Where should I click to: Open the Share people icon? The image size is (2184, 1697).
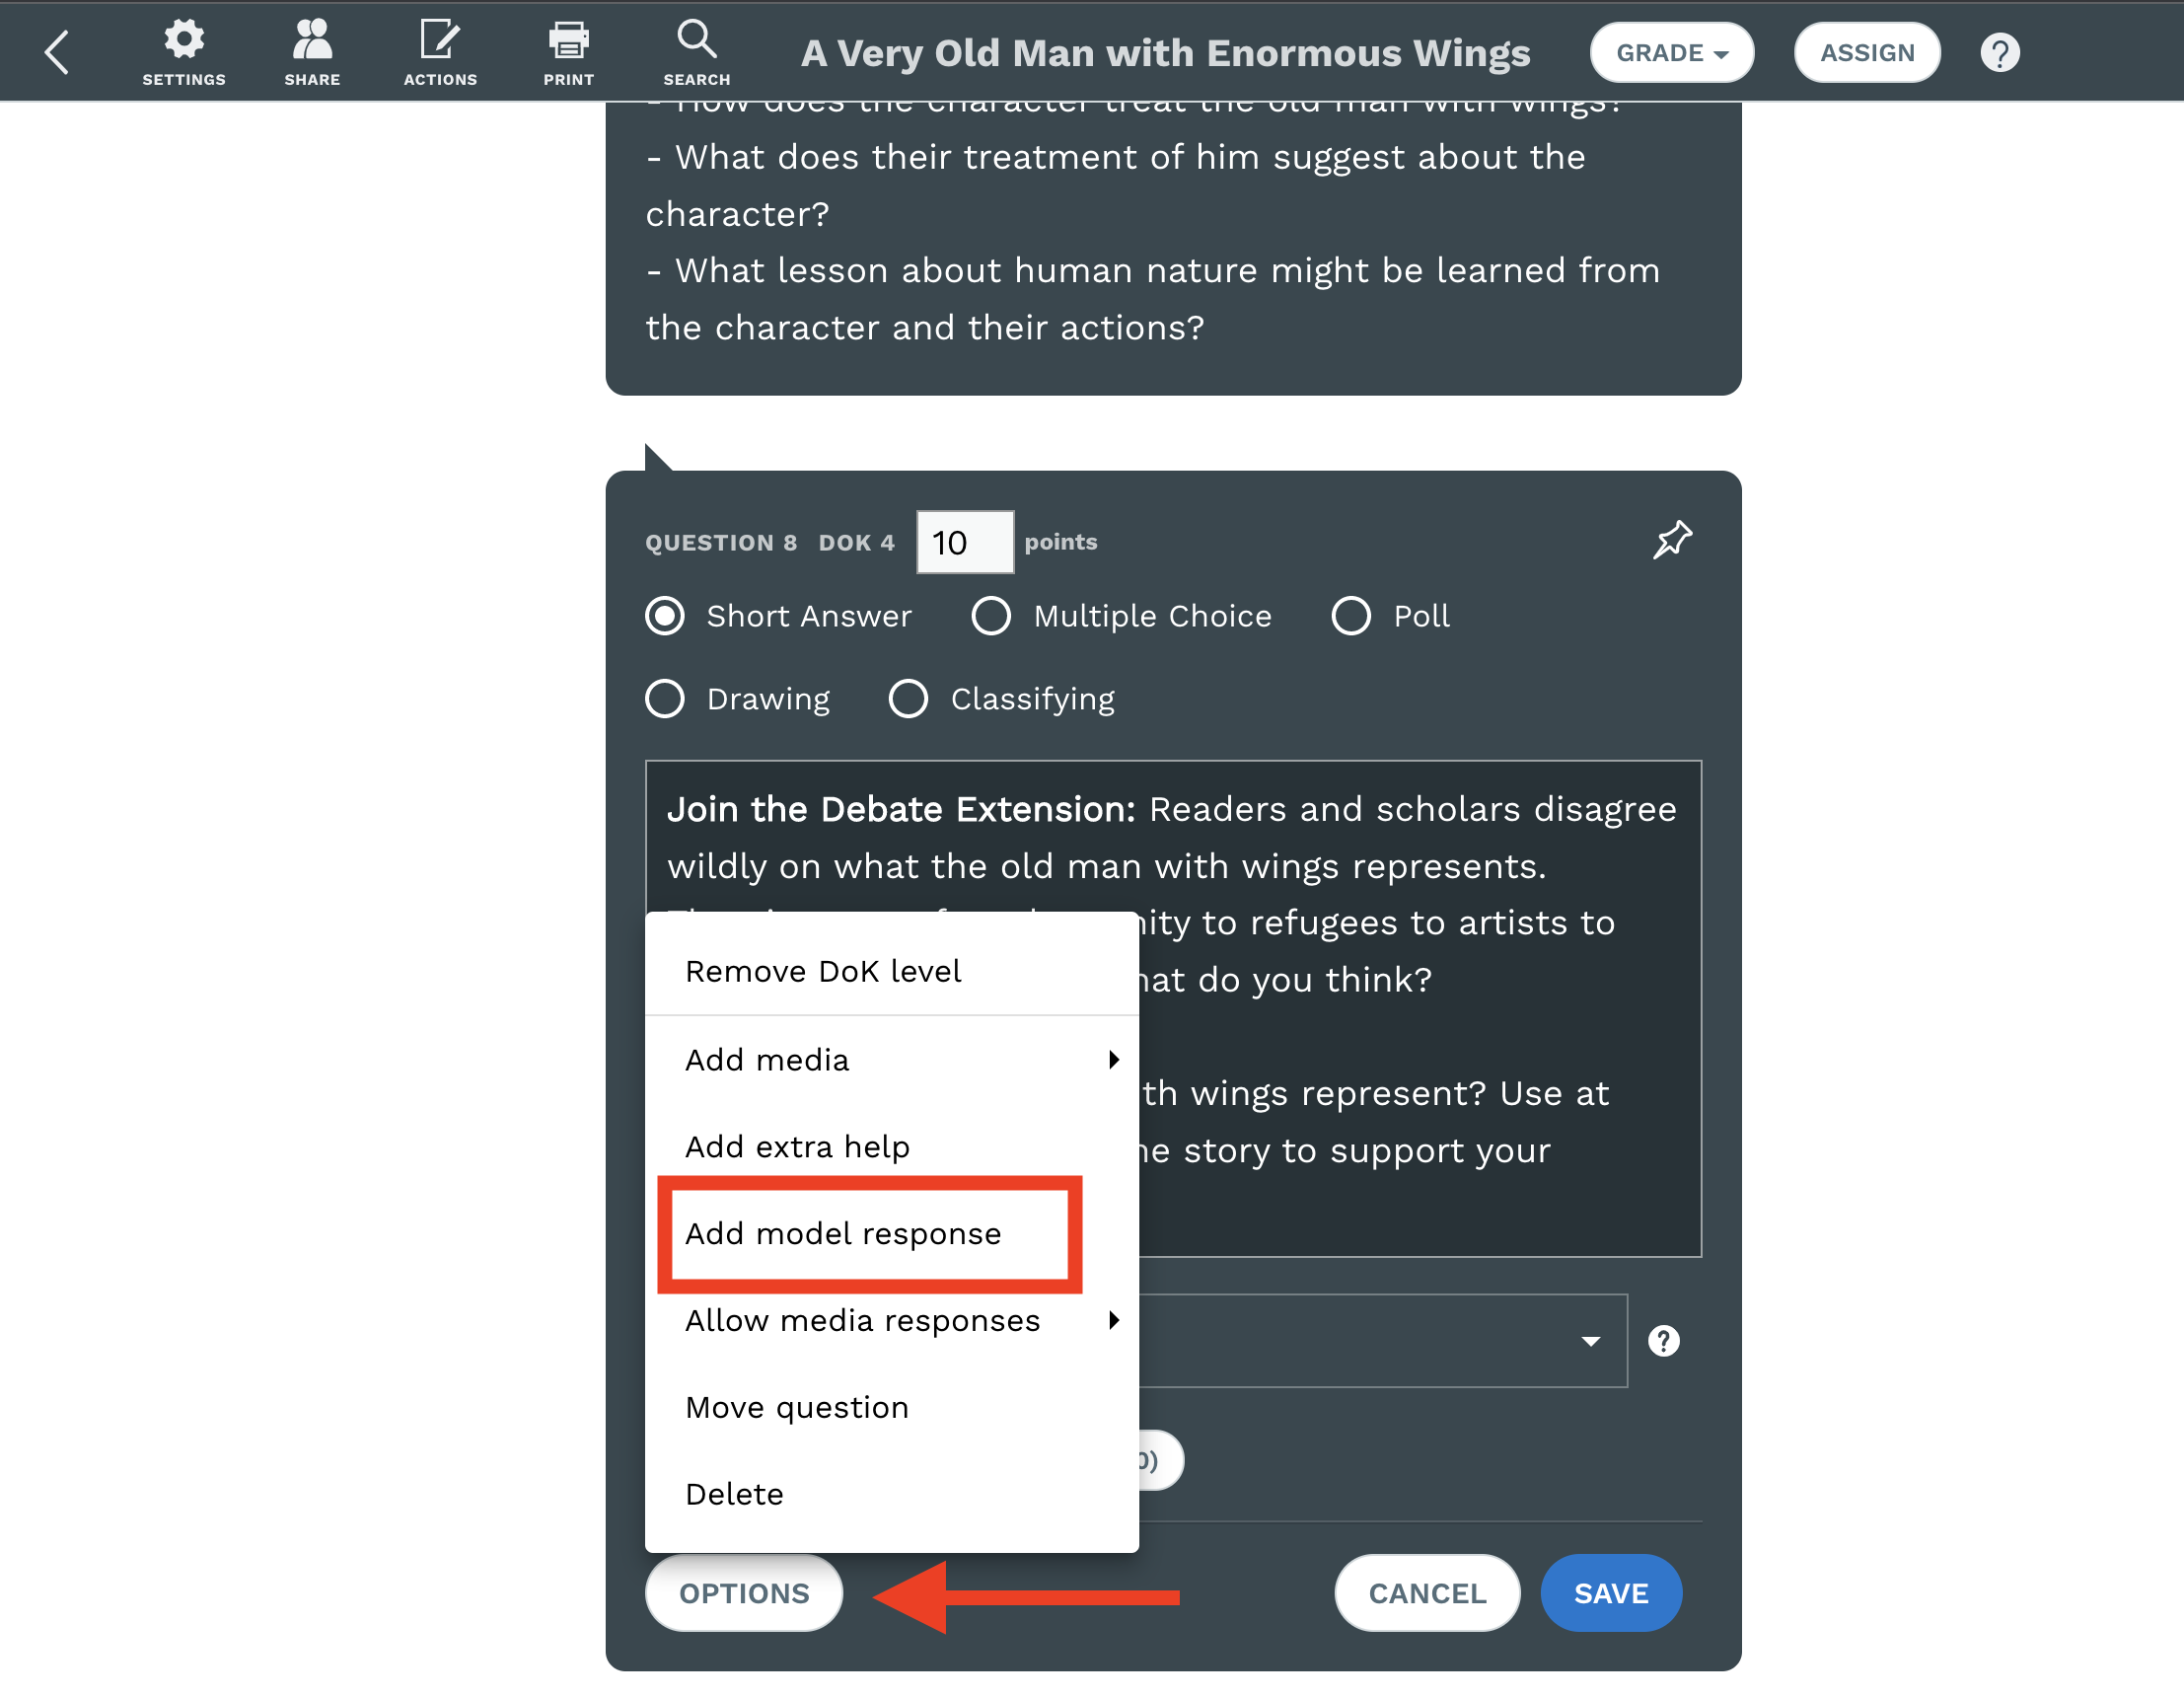click(312, 52)
